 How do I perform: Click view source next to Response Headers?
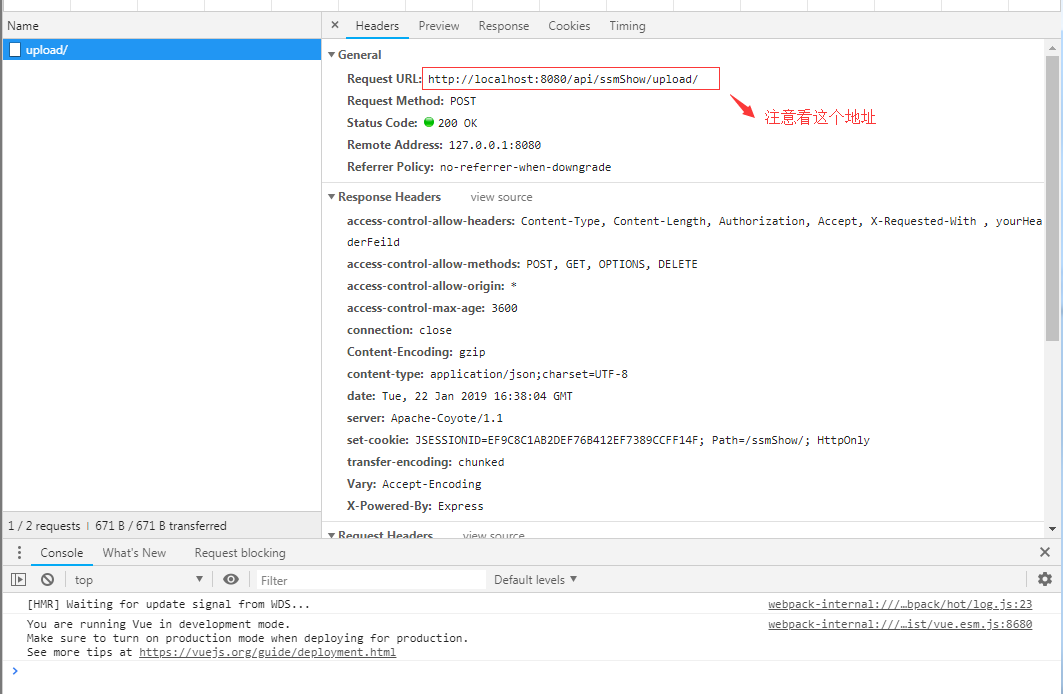click(500, 196)
